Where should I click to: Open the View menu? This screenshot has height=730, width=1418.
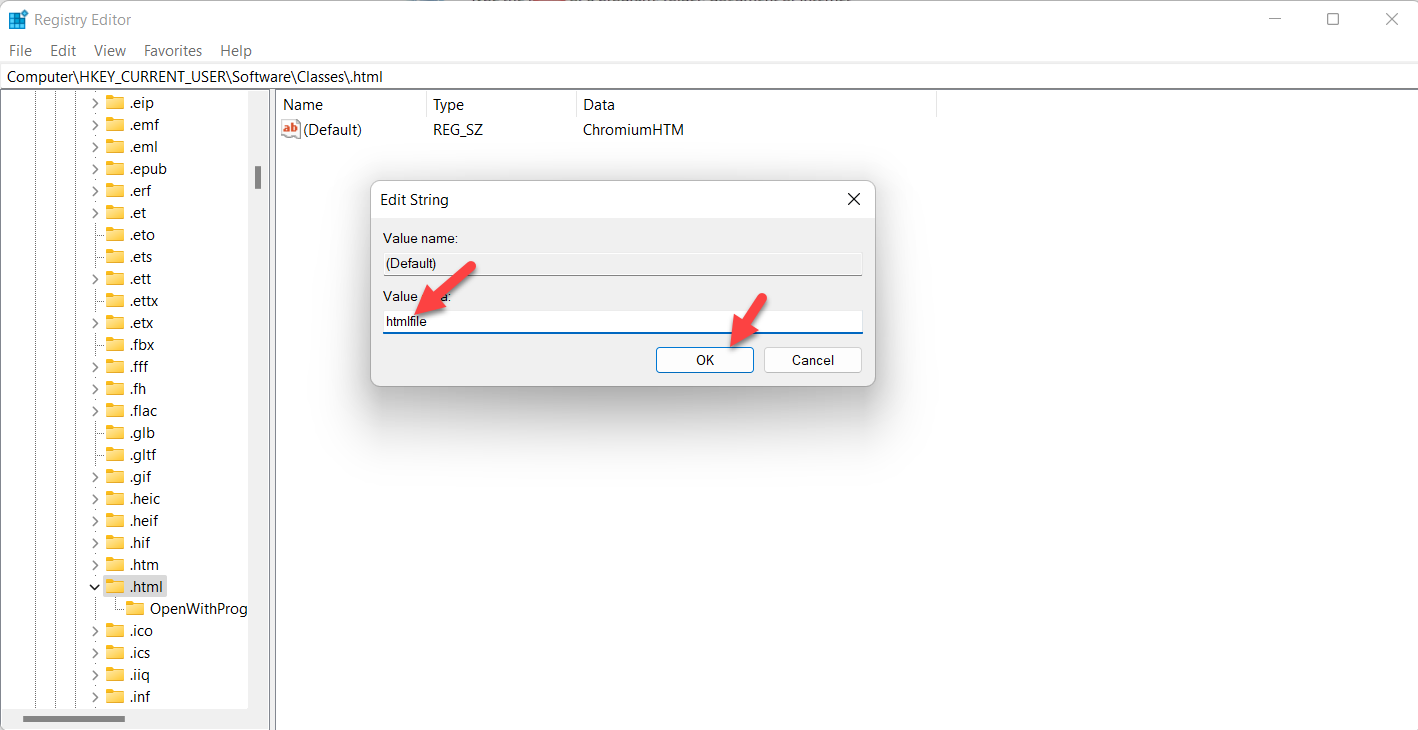(109, 51)
